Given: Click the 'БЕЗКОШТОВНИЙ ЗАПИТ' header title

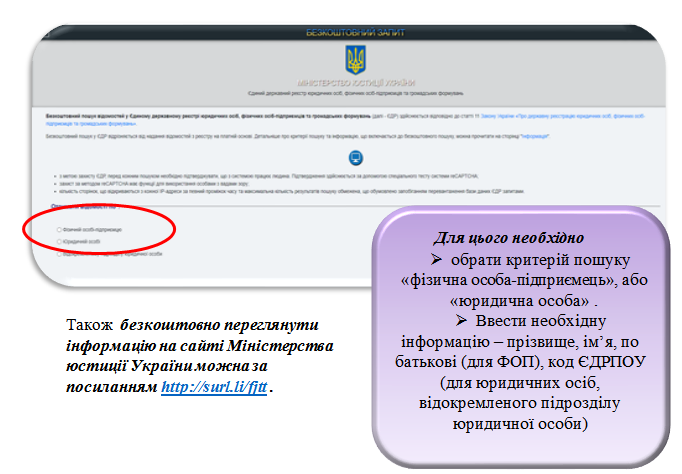Looking at the screenshot, I should pyautogui.click(x=355, y=33).
